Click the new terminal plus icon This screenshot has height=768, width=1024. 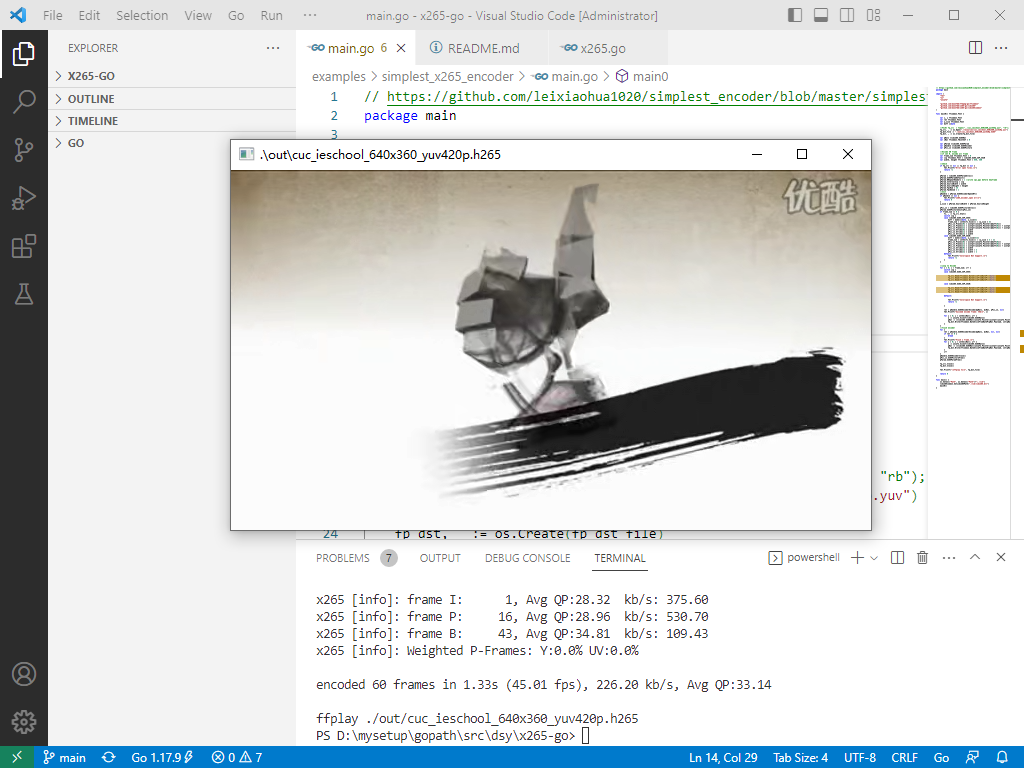tap(857, 558)
